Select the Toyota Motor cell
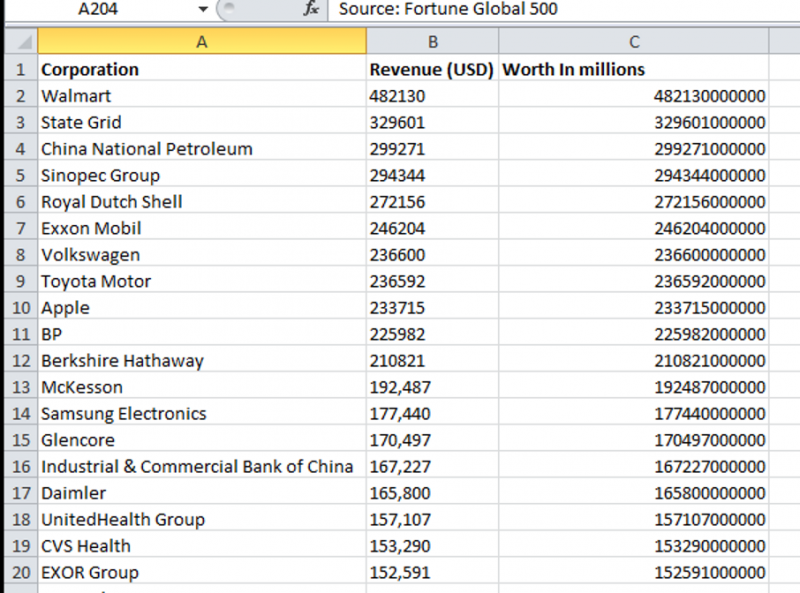This screenshot has width=800, height=593. [x=202, y=281]
